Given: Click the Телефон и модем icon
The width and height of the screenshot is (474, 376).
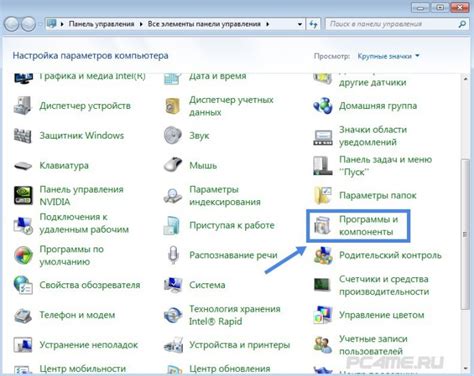Looking at the screenshot, I should pos(23,315).
